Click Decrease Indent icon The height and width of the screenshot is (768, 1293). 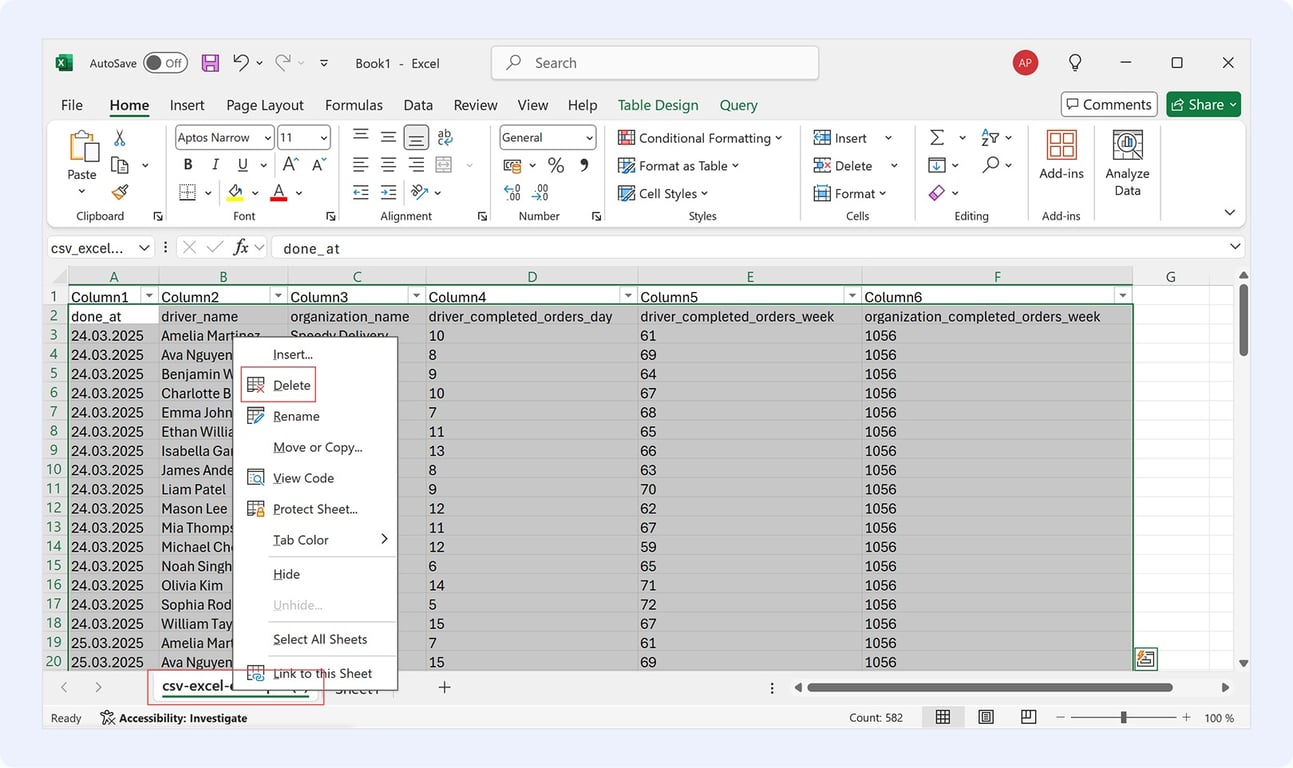[x=361, y=192]
